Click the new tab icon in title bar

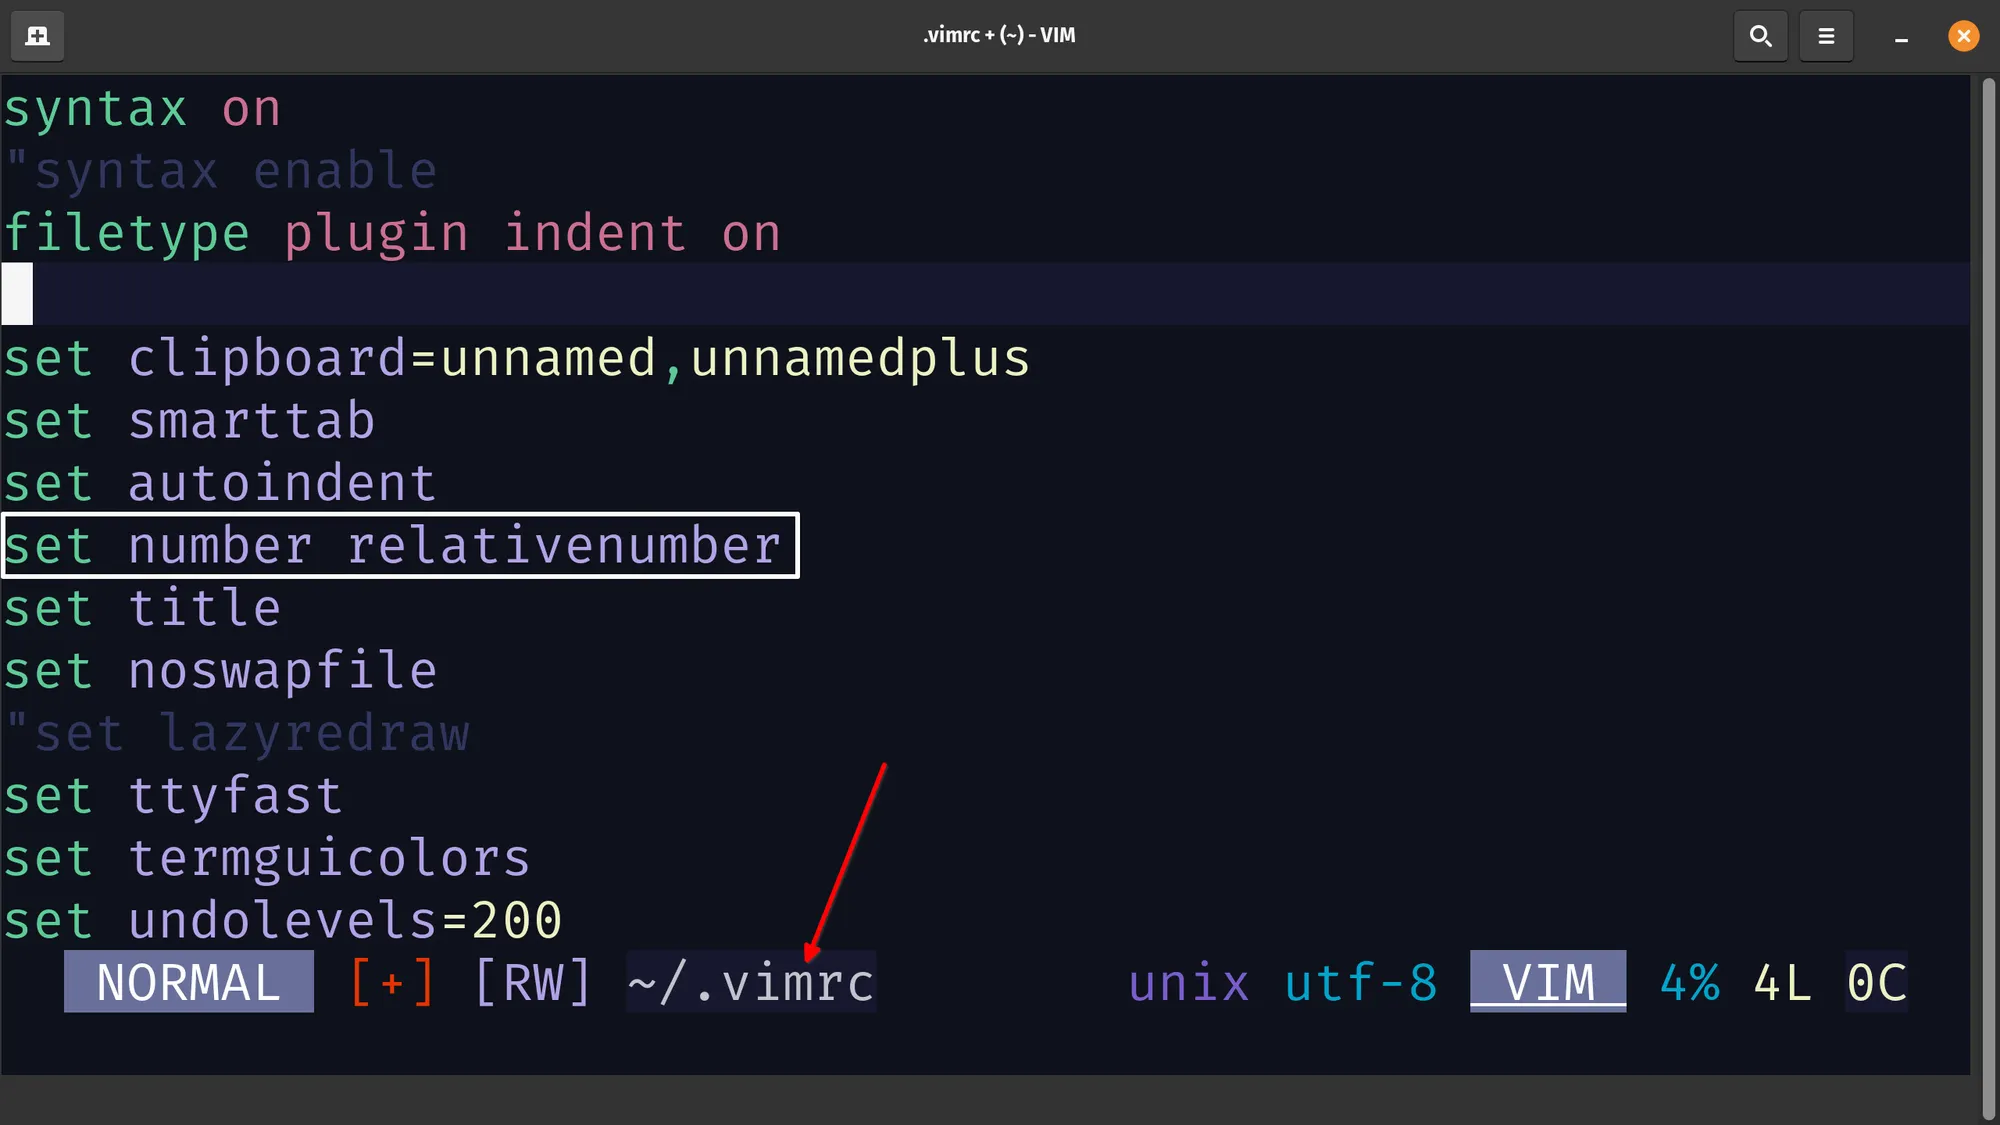(37, 36)
